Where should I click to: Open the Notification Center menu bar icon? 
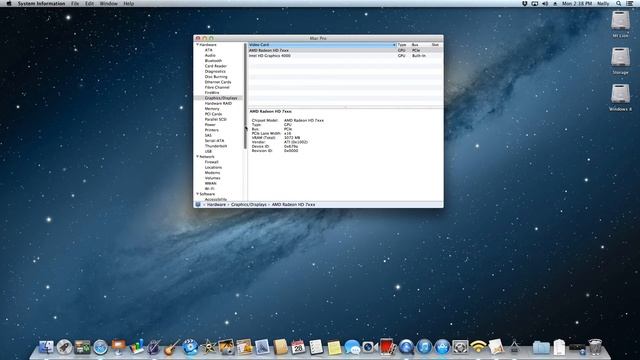point(630,4)
